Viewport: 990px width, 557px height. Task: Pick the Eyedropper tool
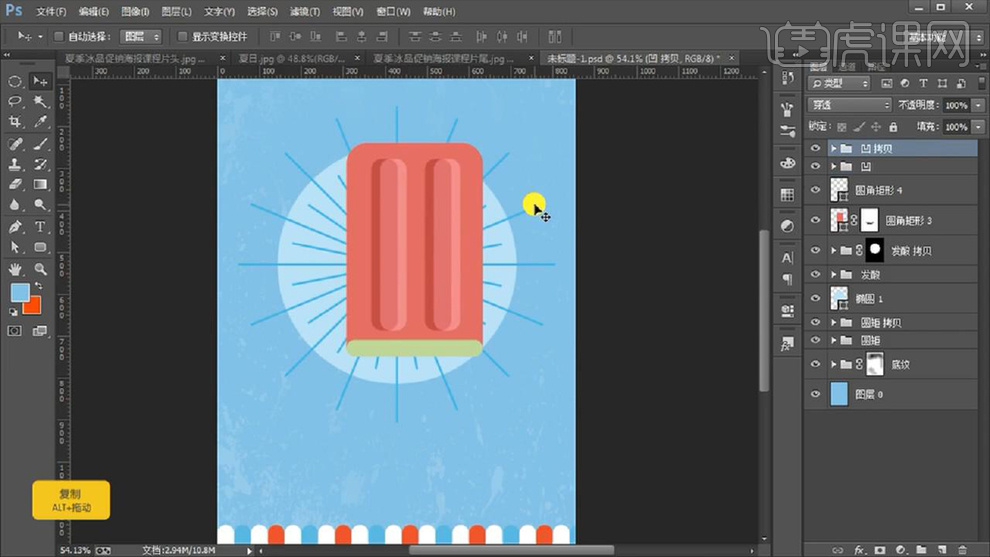pos(41,122)
